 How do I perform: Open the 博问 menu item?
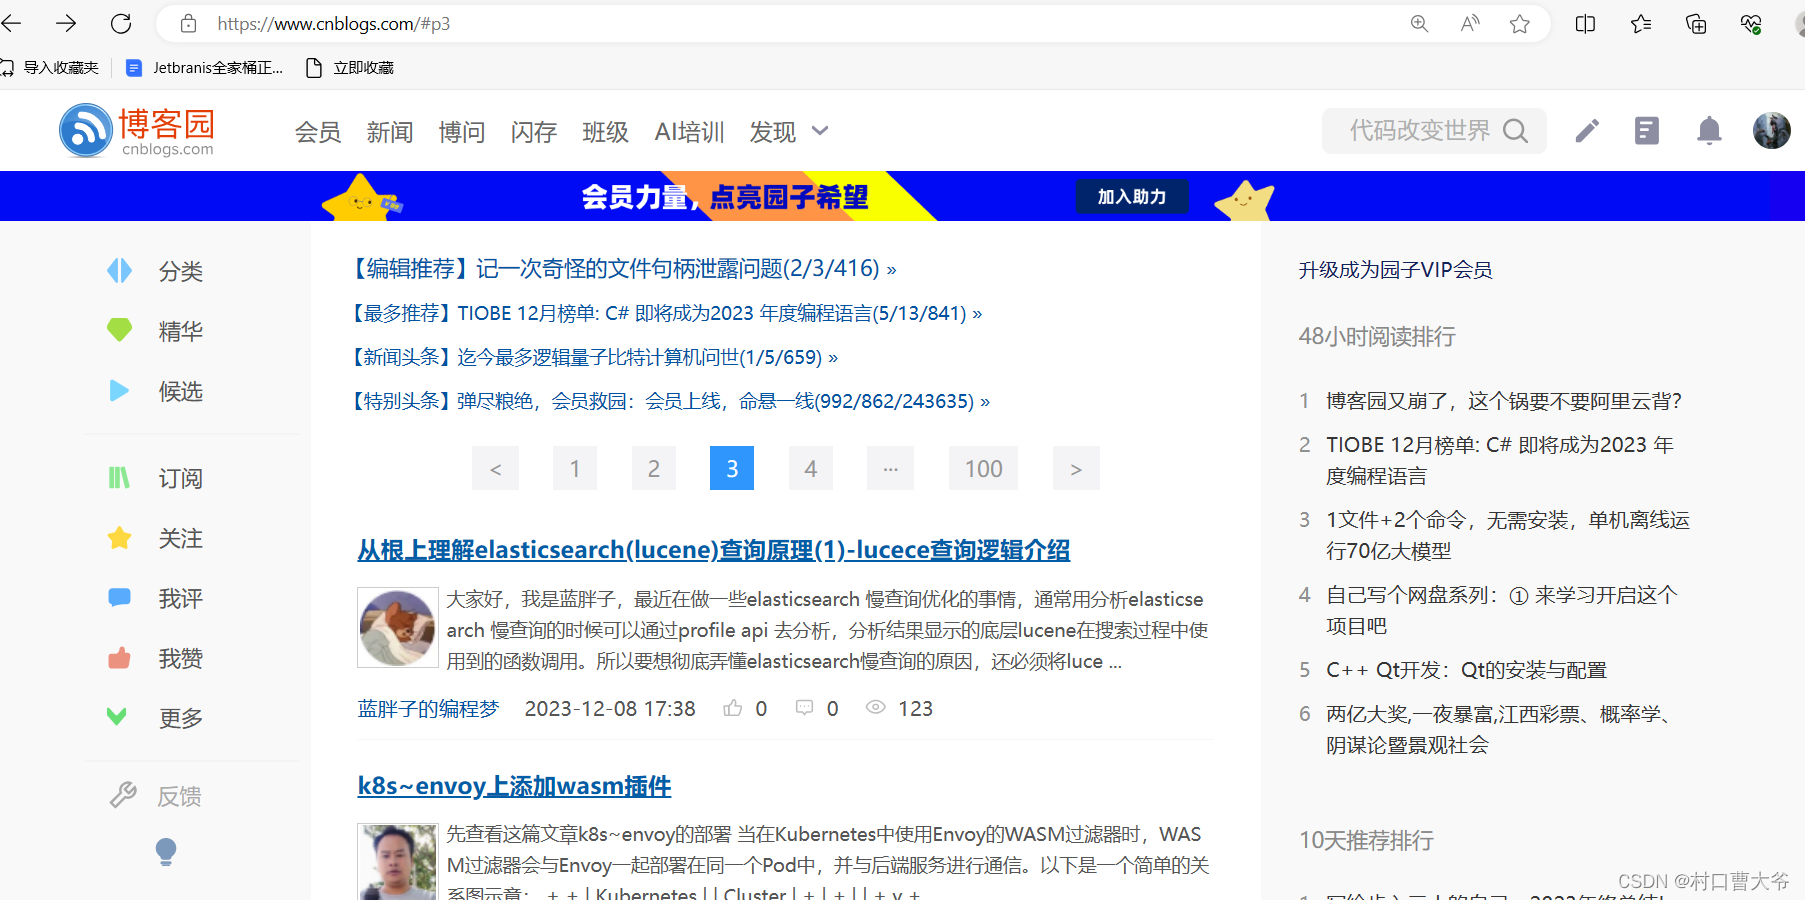pos(462,131)
